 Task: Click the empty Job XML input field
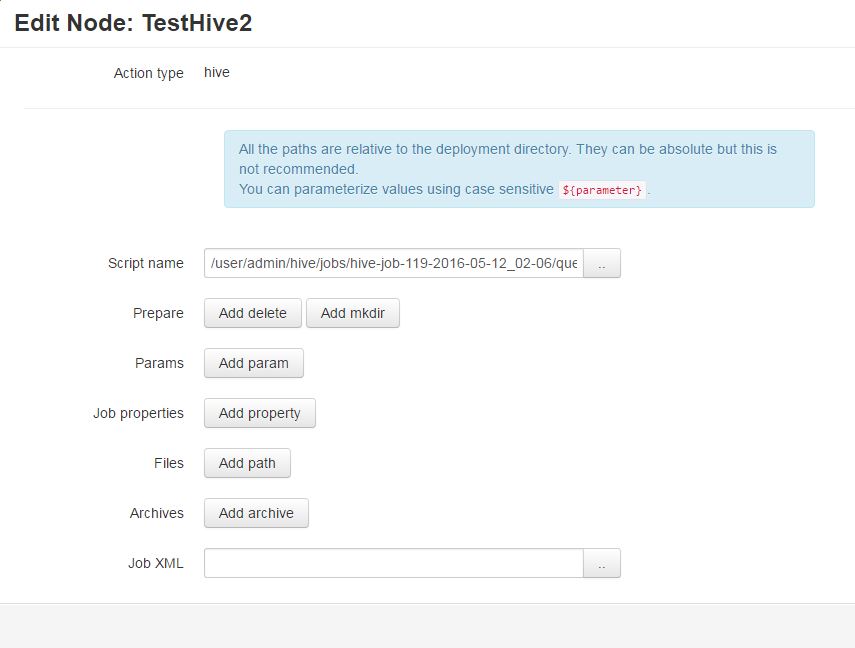tap(395, 563)
